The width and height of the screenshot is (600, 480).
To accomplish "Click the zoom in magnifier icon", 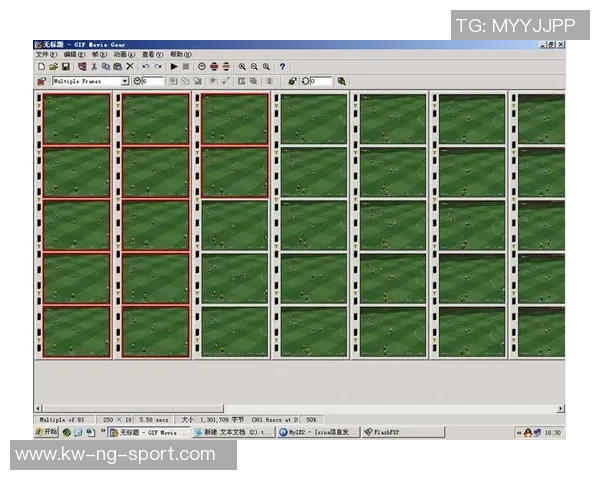I will click(x=242, y=66).
